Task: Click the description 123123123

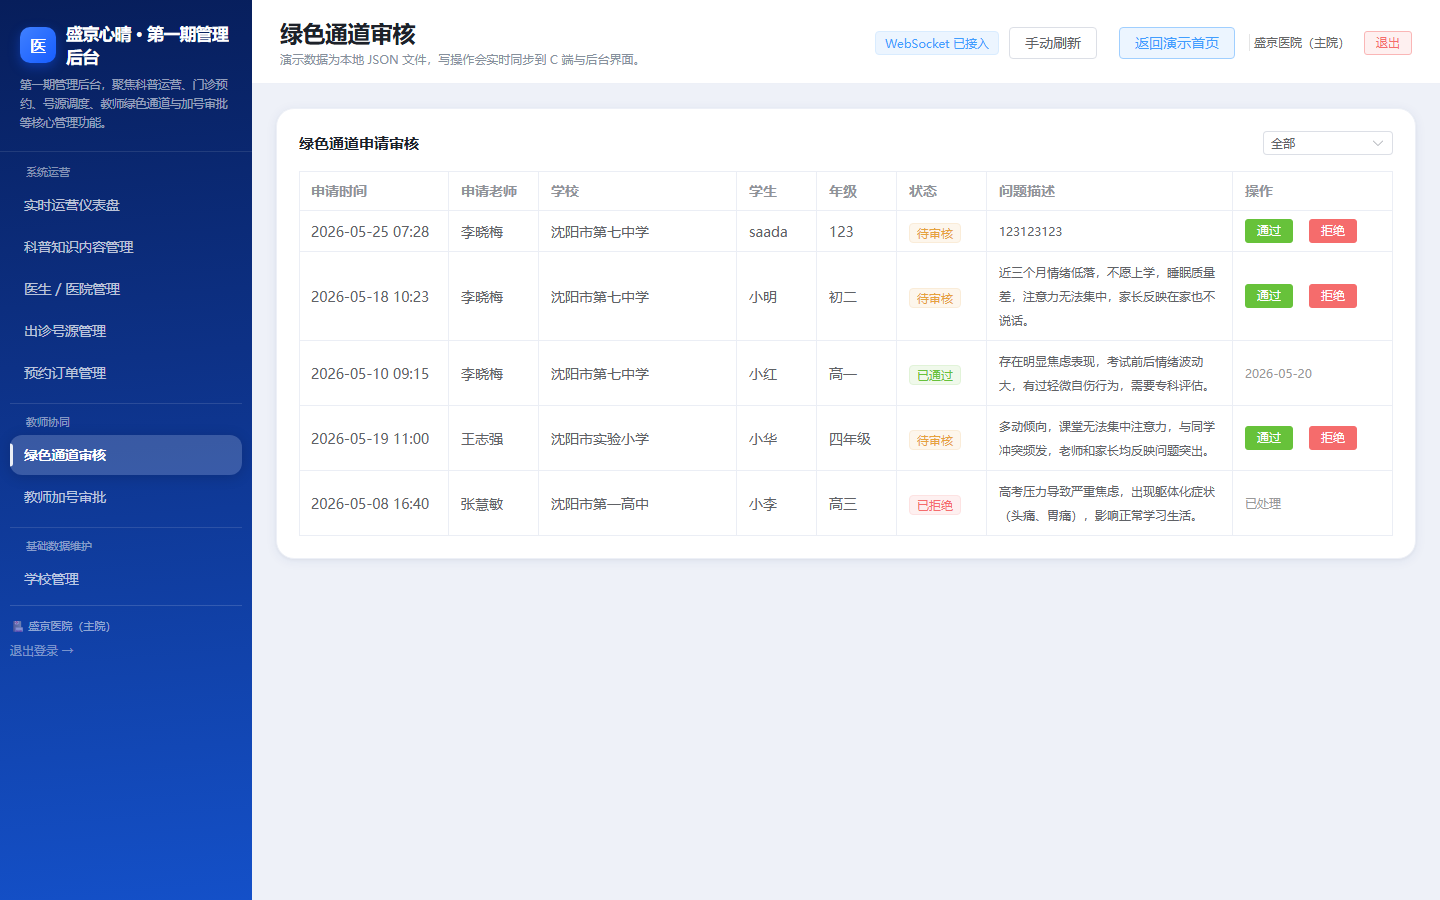Action: tap(1031, 231)
